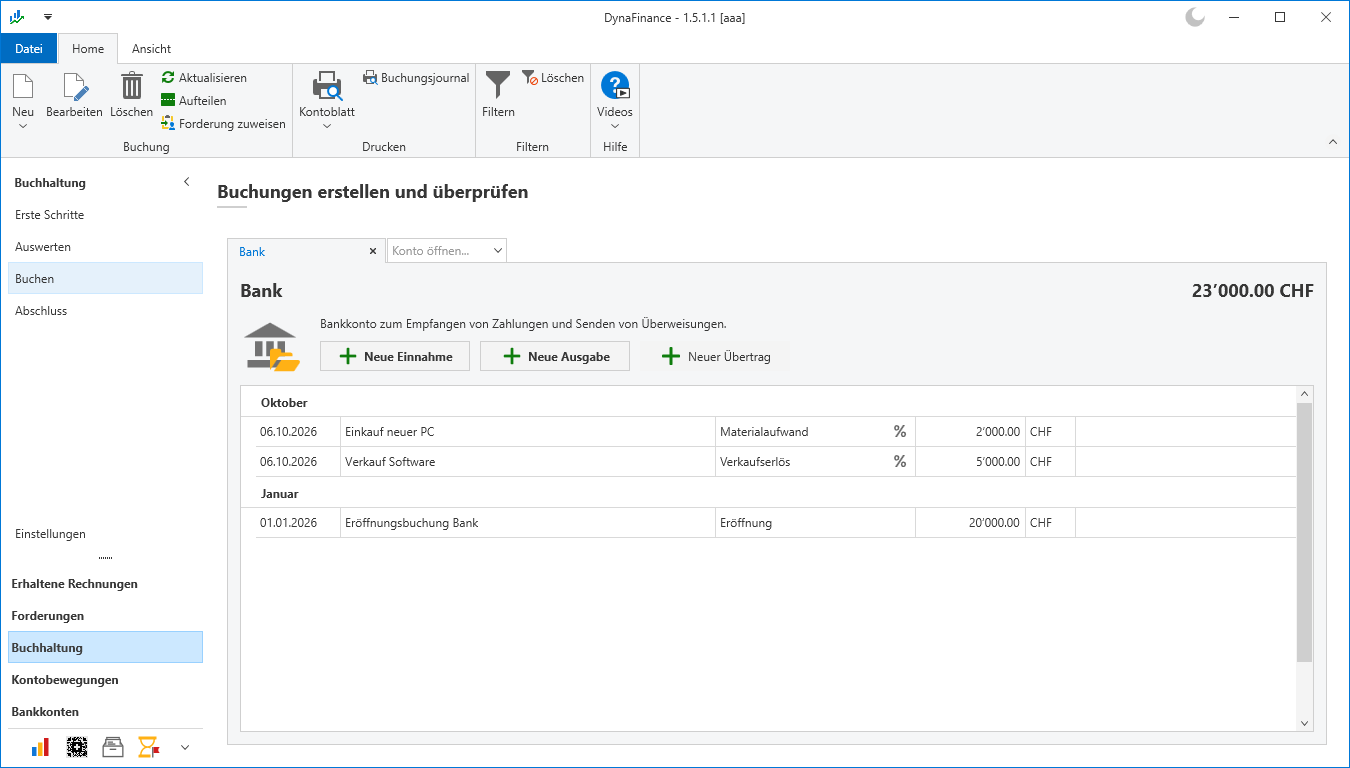Clear filter with Löschen filter icon

point(530,77)
